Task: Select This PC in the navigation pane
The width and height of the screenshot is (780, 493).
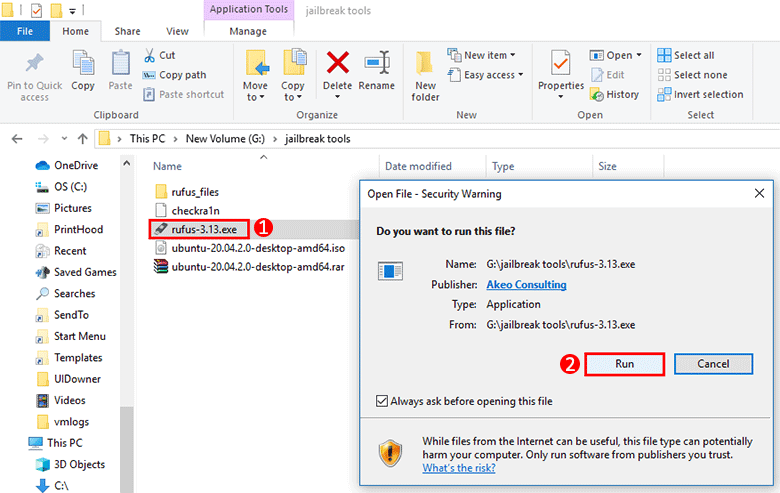Action: (55, 443)
